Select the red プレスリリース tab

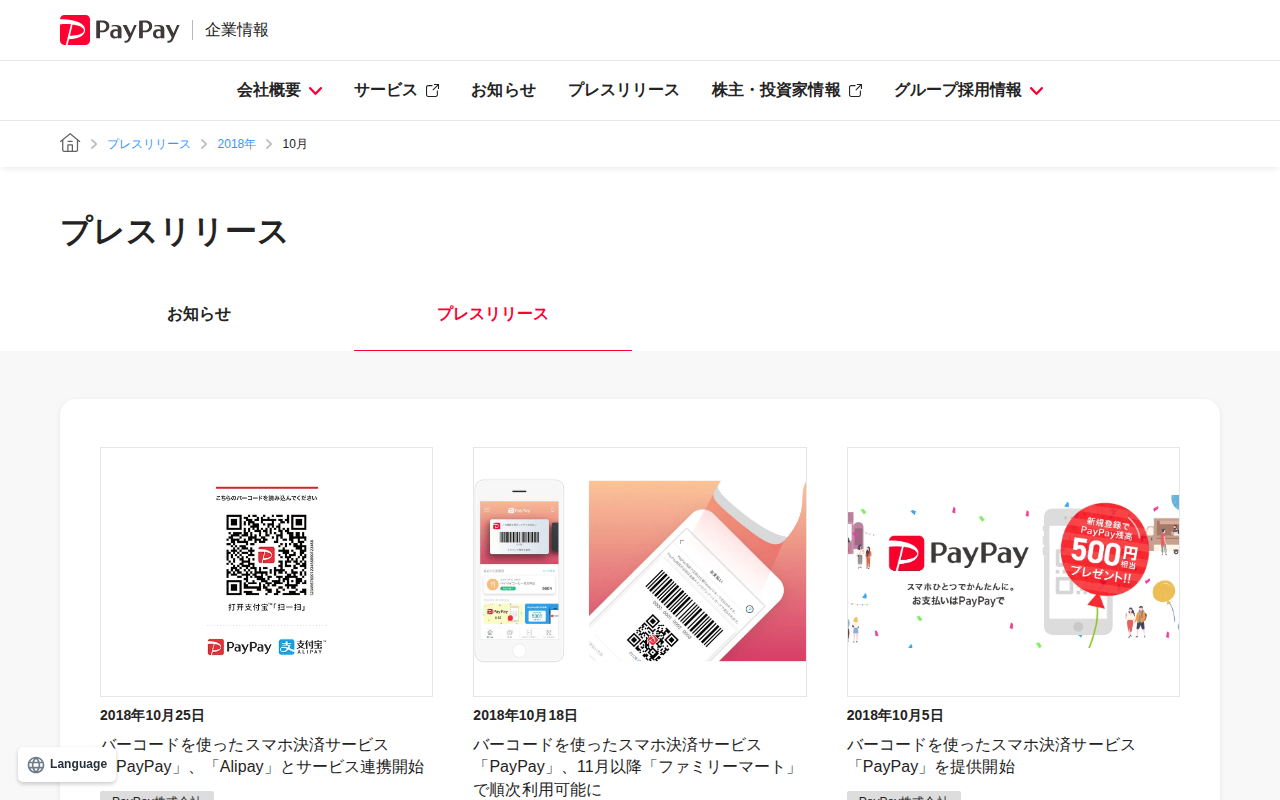[x=493, y=314]
